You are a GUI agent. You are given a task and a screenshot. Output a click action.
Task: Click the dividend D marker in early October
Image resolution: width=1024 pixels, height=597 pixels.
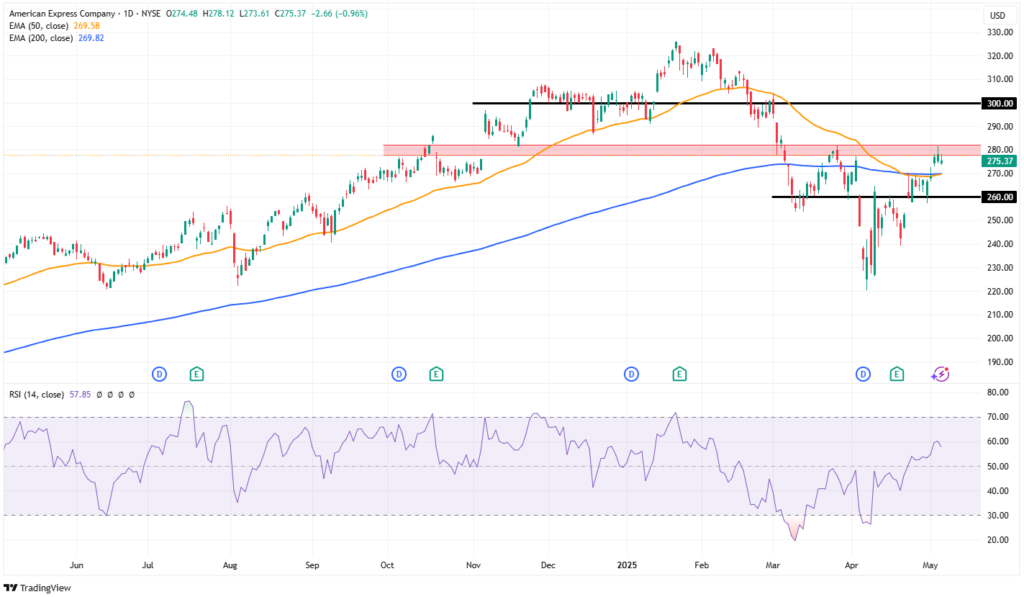coord(399,374)
